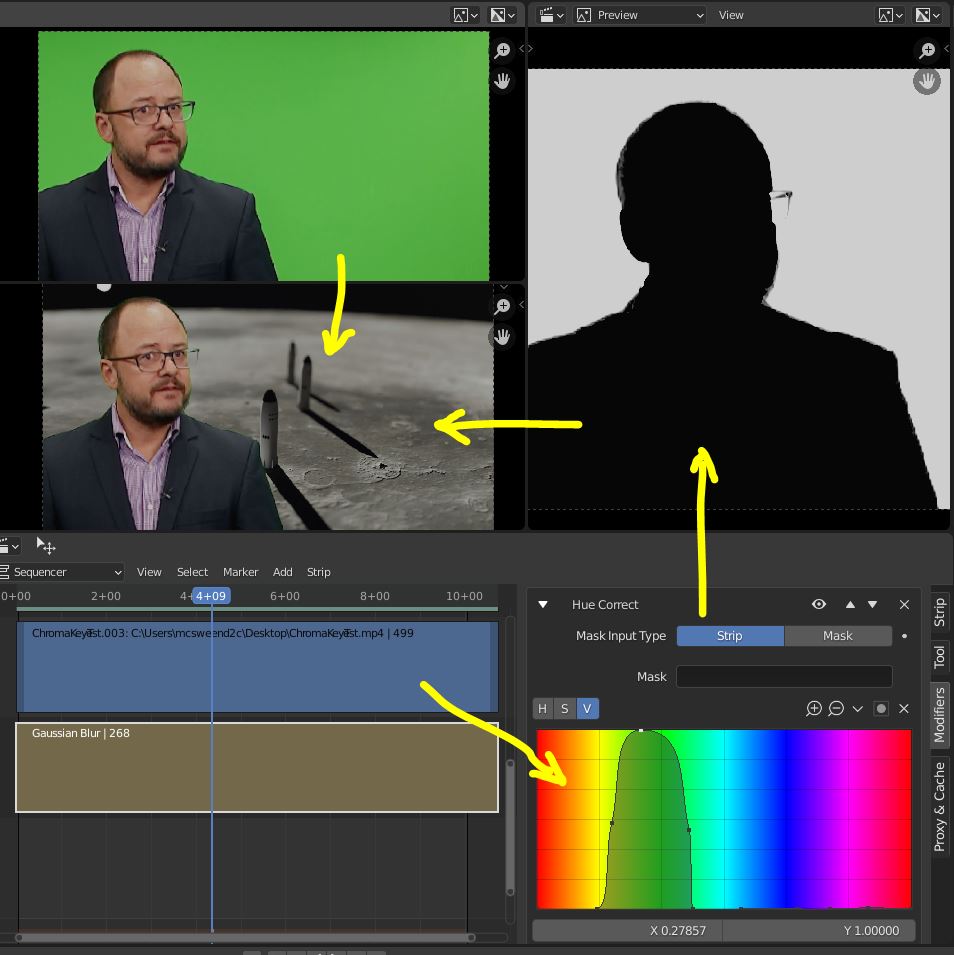The width and height of the screenshot is (954, 955).
Task: Click zoom icon in black silhouette mask preview
Action: pyautogui.click(x=927, y=50)
